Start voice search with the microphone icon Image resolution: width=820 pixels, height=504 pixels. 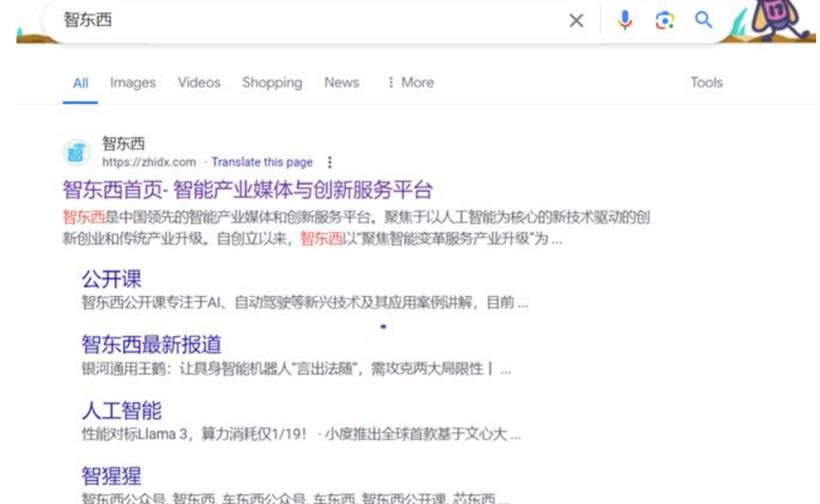coord(624,20)
